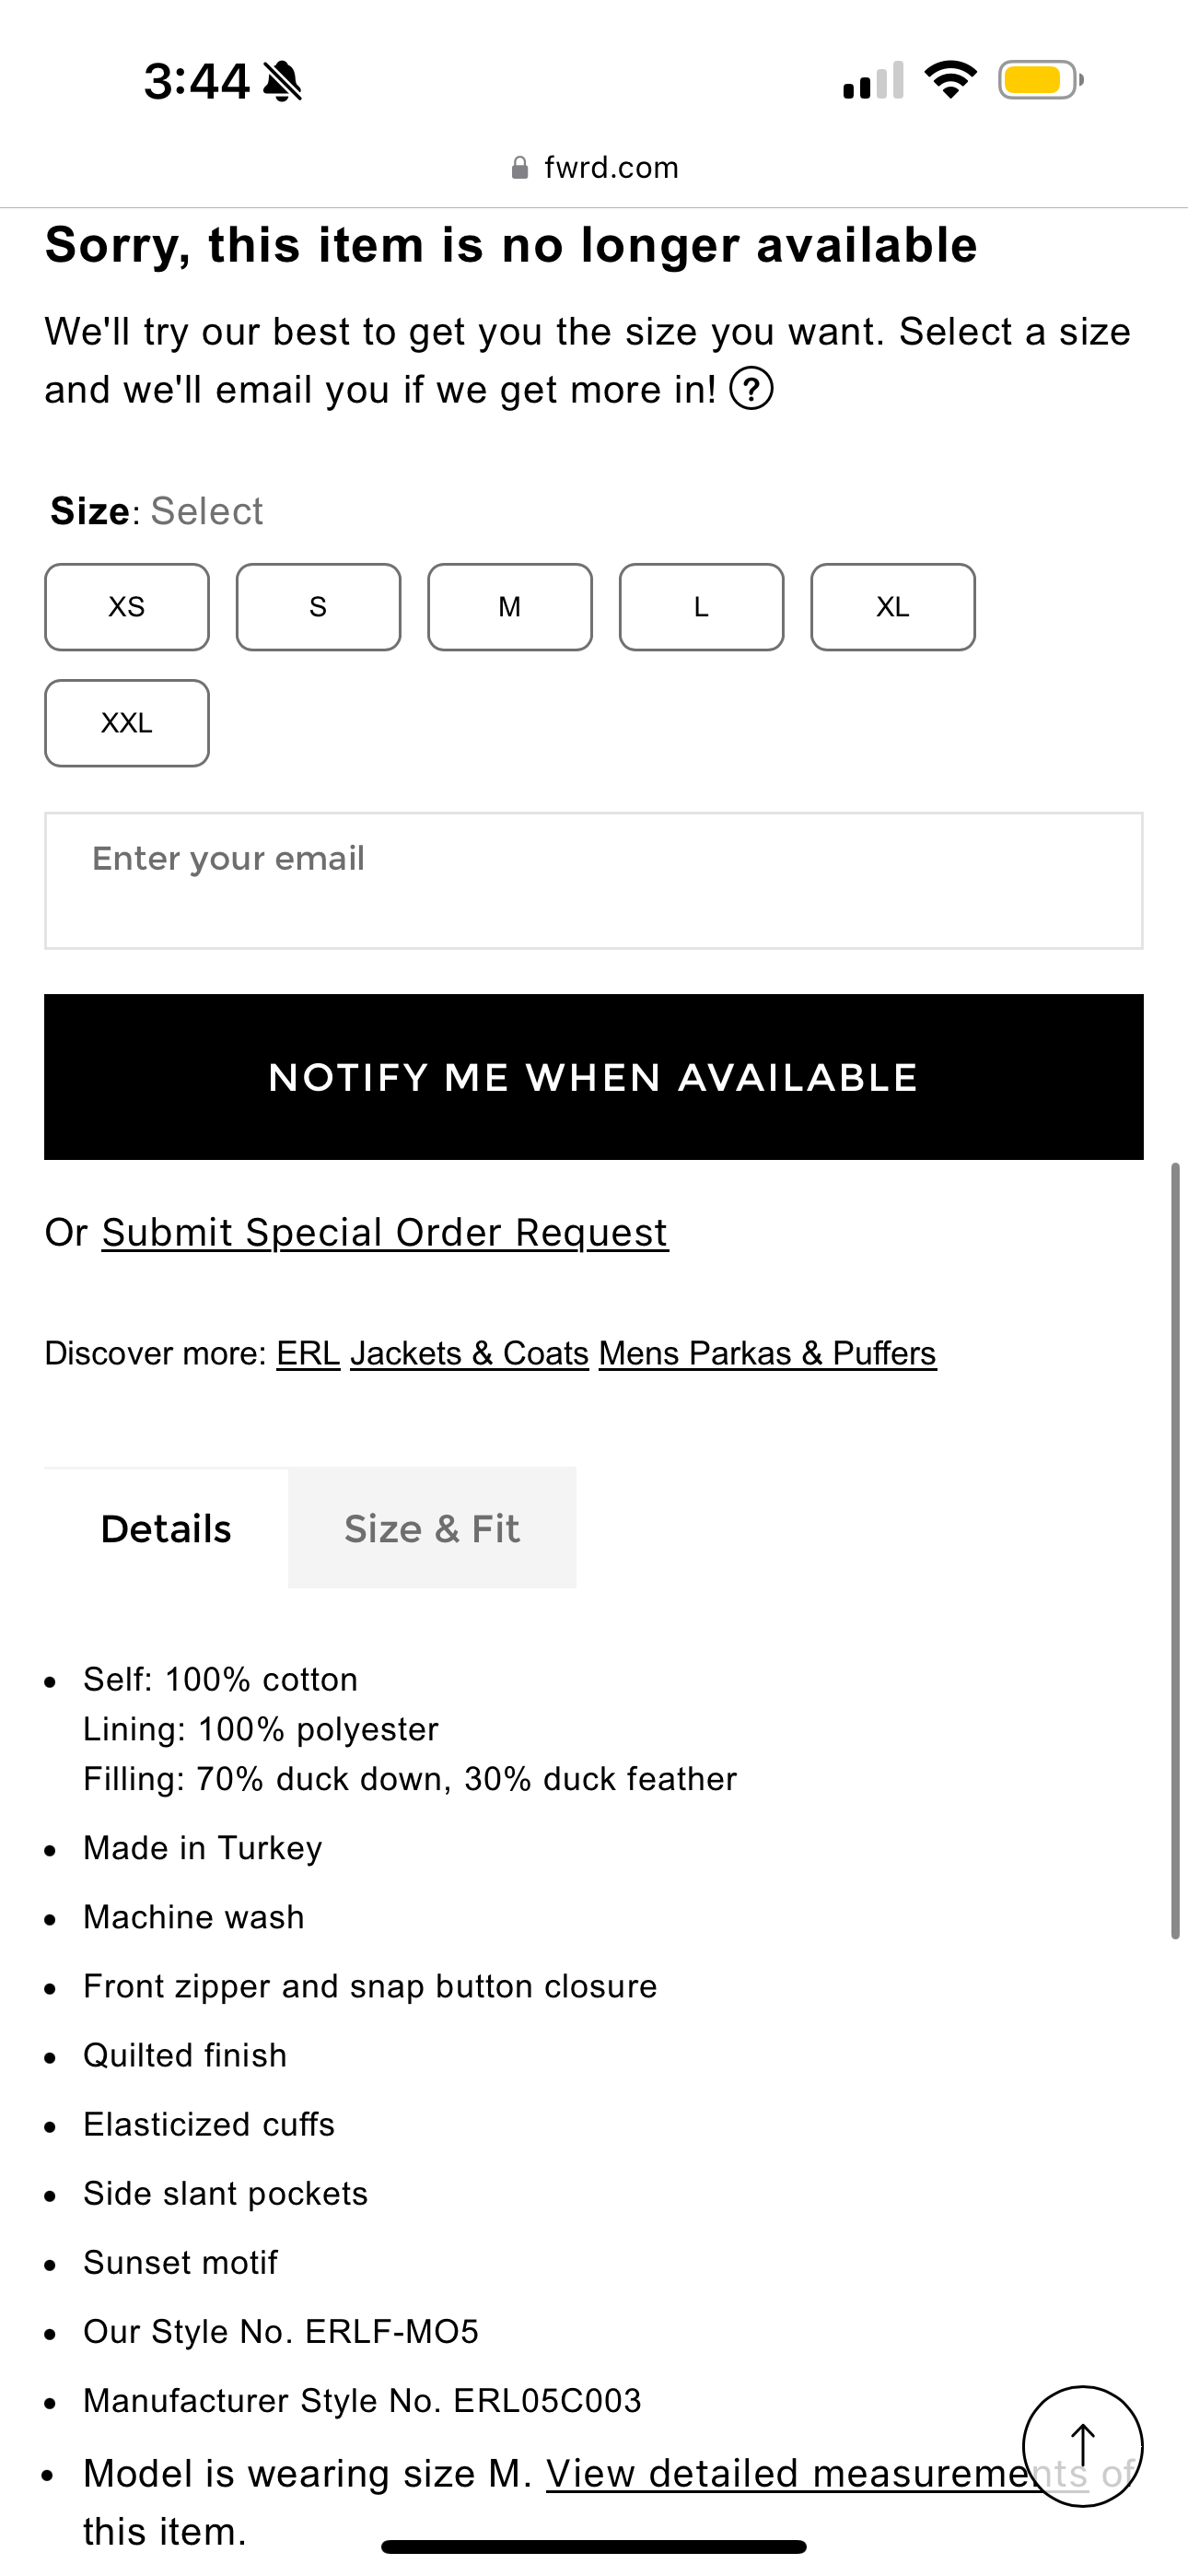Viewport: 1188px width, 2576px height.
Task: Choose size XXL
Action: (x=127, y=723)
